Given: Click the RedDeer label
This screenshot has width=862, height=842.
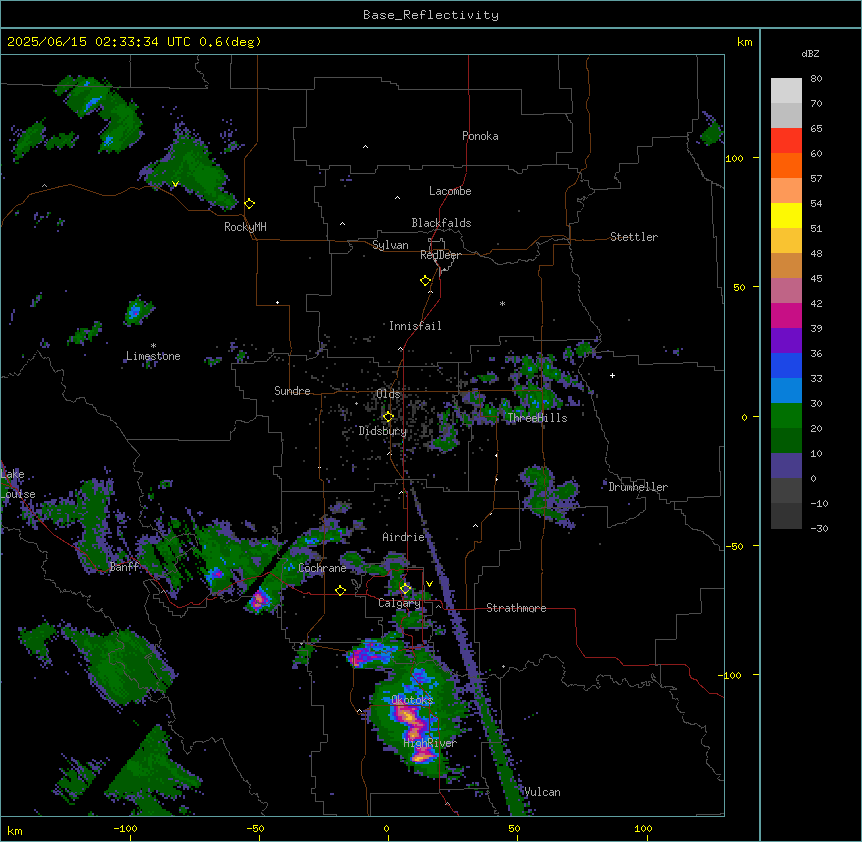Looking at the screenshot, I should point(440,255).
